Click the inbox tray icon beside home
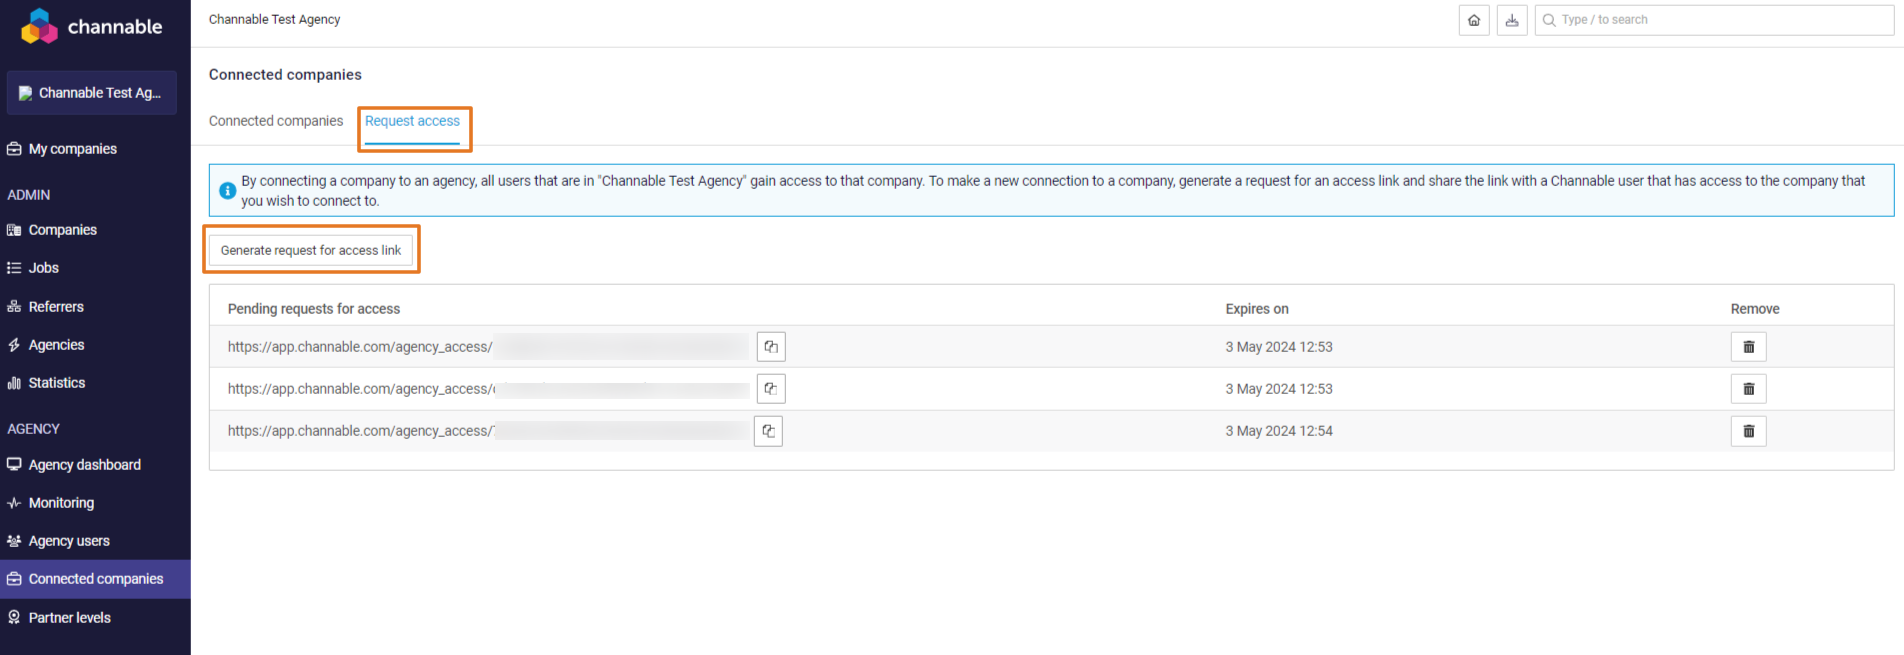 1512,20
